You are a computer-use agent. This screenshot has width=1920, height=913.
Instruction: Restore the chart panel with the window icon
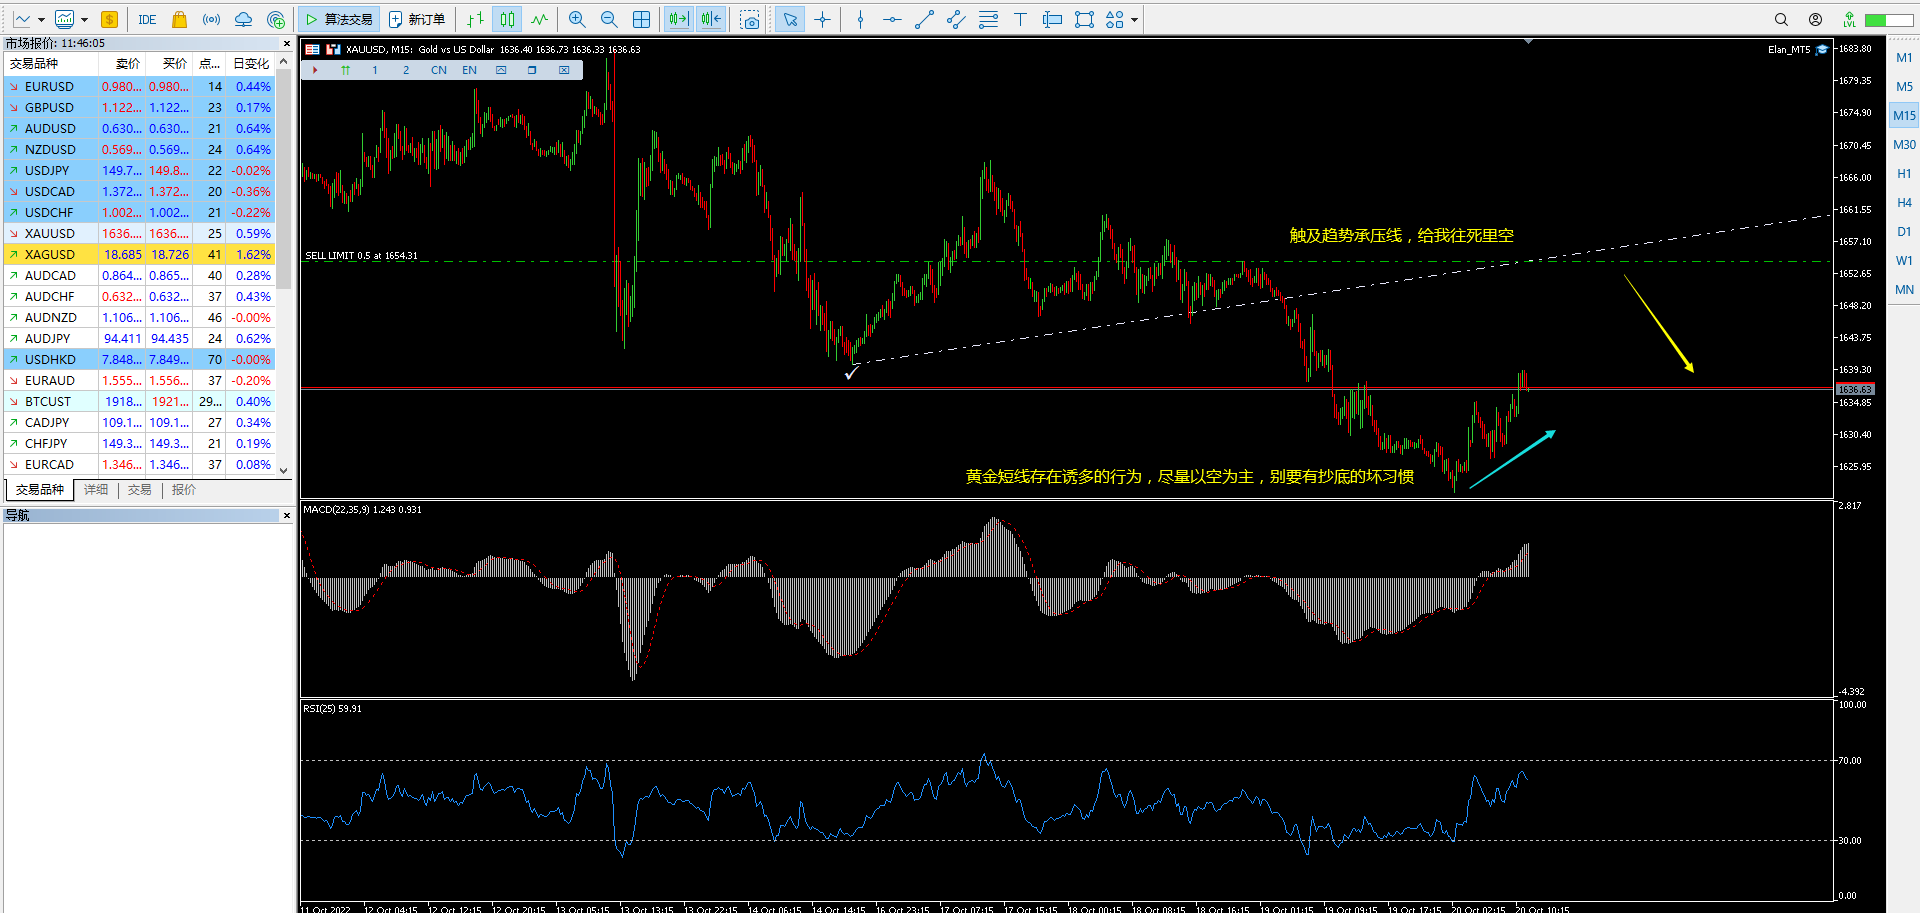532,70
